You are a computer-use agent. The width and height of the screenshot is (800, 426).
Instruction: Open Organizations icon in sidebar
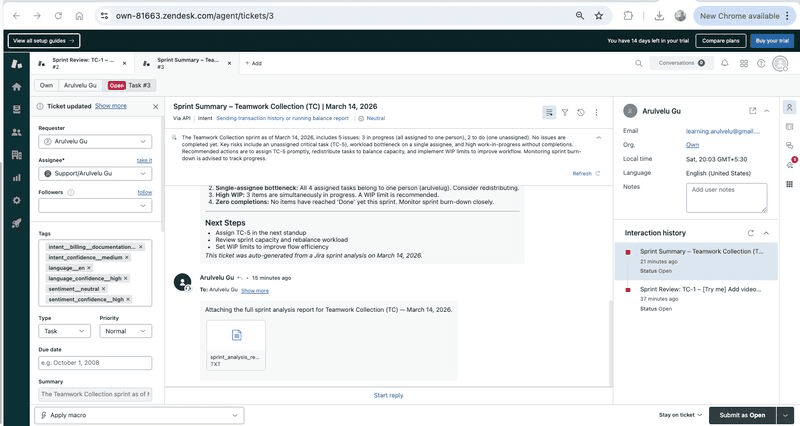16,155
